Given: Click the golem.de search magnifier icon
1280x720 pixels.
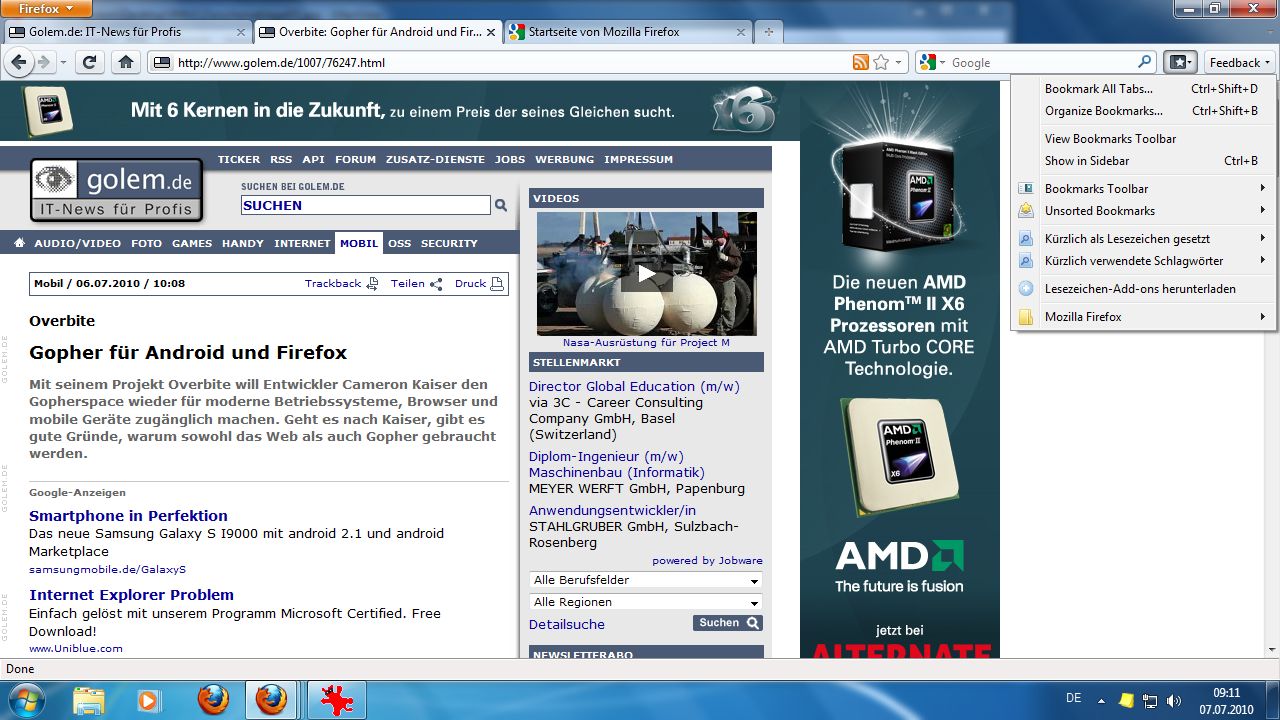Looking at the screenshot, I should (501, 205).
